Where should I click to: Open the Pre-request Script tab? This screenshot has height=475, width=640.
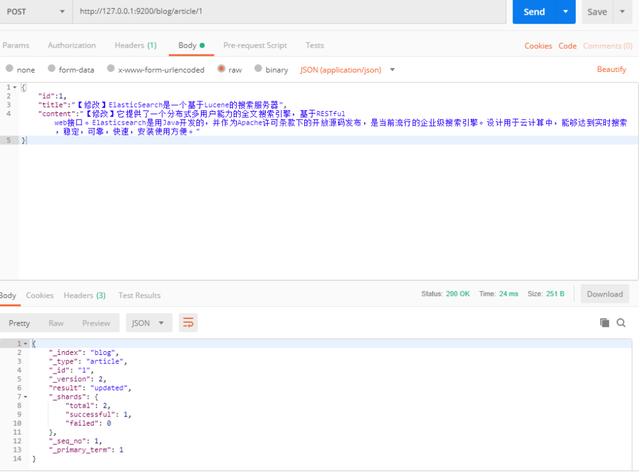[x=255, y=45]
